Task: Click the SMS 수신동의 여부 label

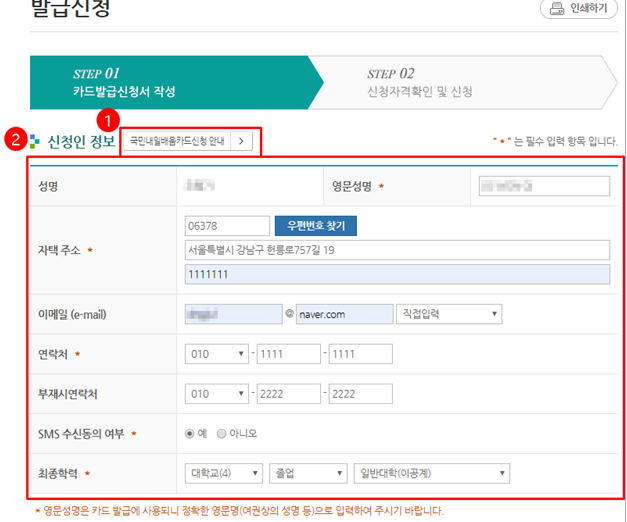Action: pos(81,434)
